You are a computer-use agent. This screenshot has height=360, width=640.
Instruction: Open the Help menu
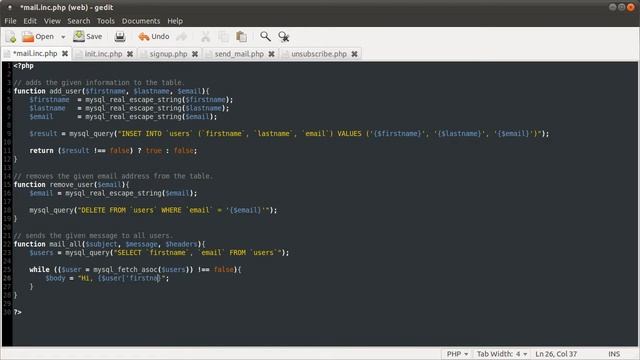[175, 21]
